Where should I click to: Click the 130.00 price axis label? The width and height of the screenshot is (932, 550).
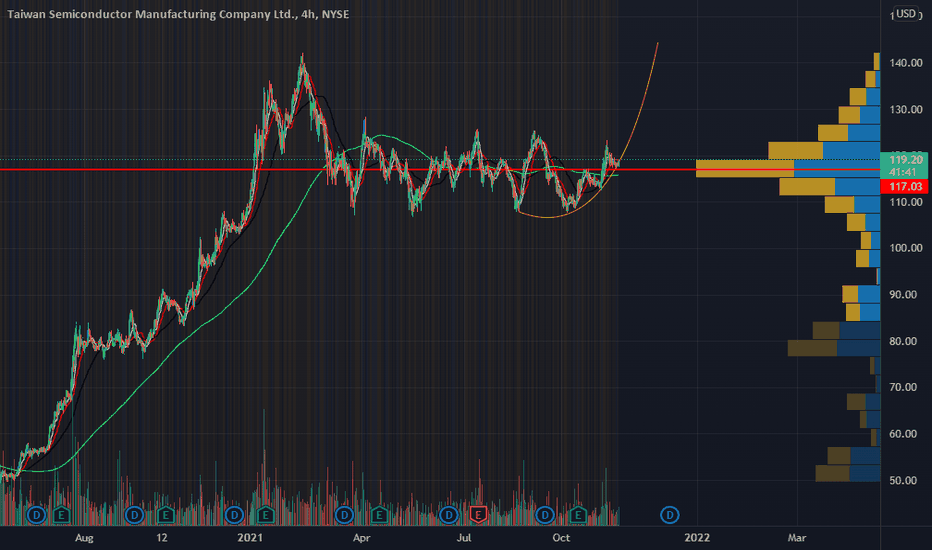906,109
